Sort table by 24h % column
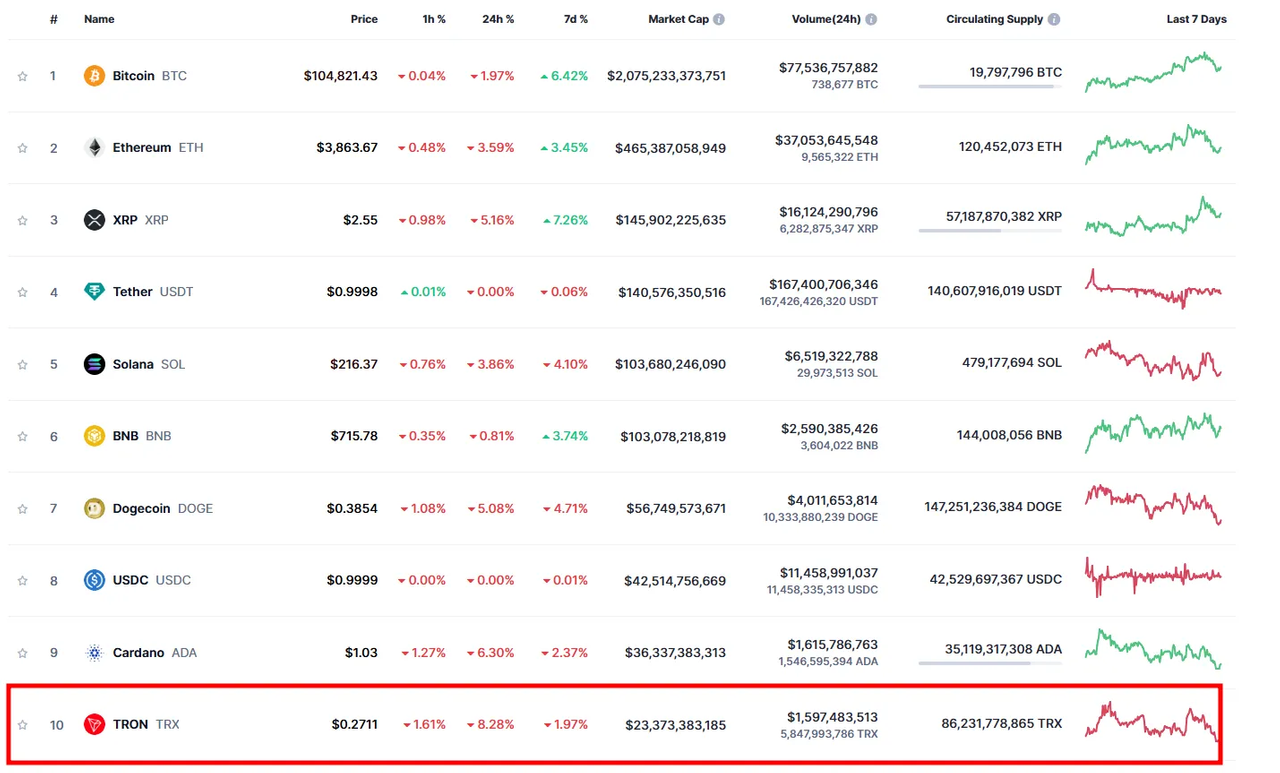 tap(498, 19)
